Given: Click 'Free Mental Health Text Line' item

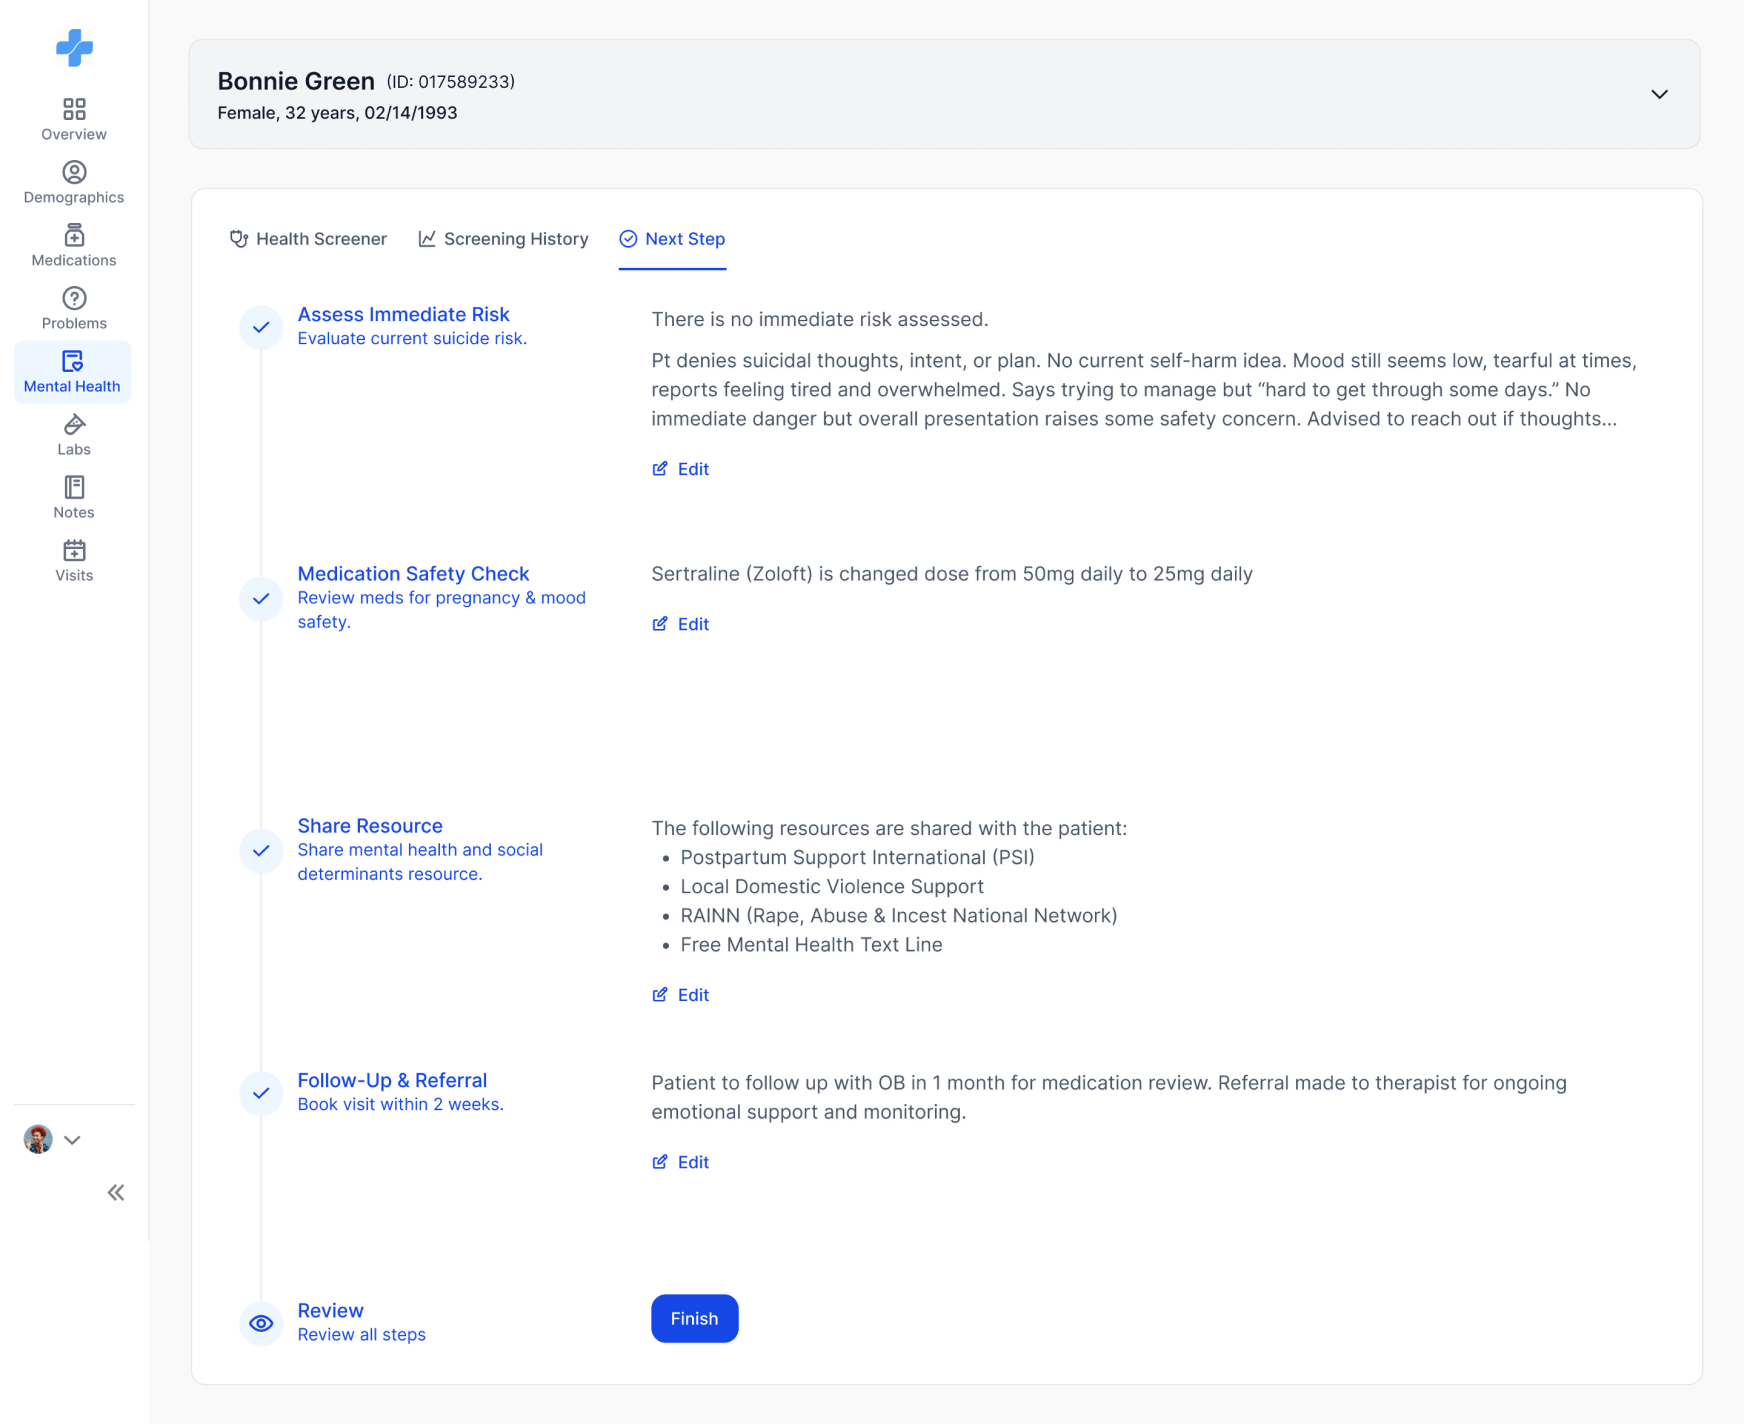Looking at the screenshot, I should click(x=811, y=944).
